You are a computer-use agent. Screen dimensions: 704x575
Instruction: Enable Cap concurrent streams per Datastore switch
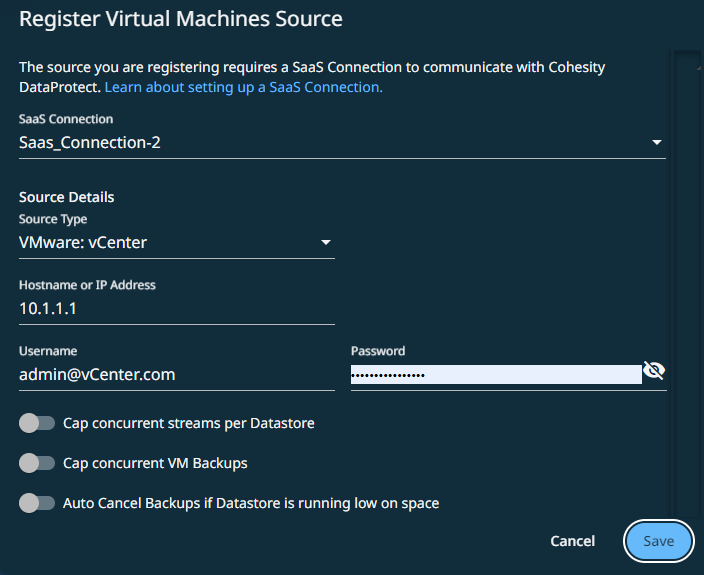click(36, 423)
